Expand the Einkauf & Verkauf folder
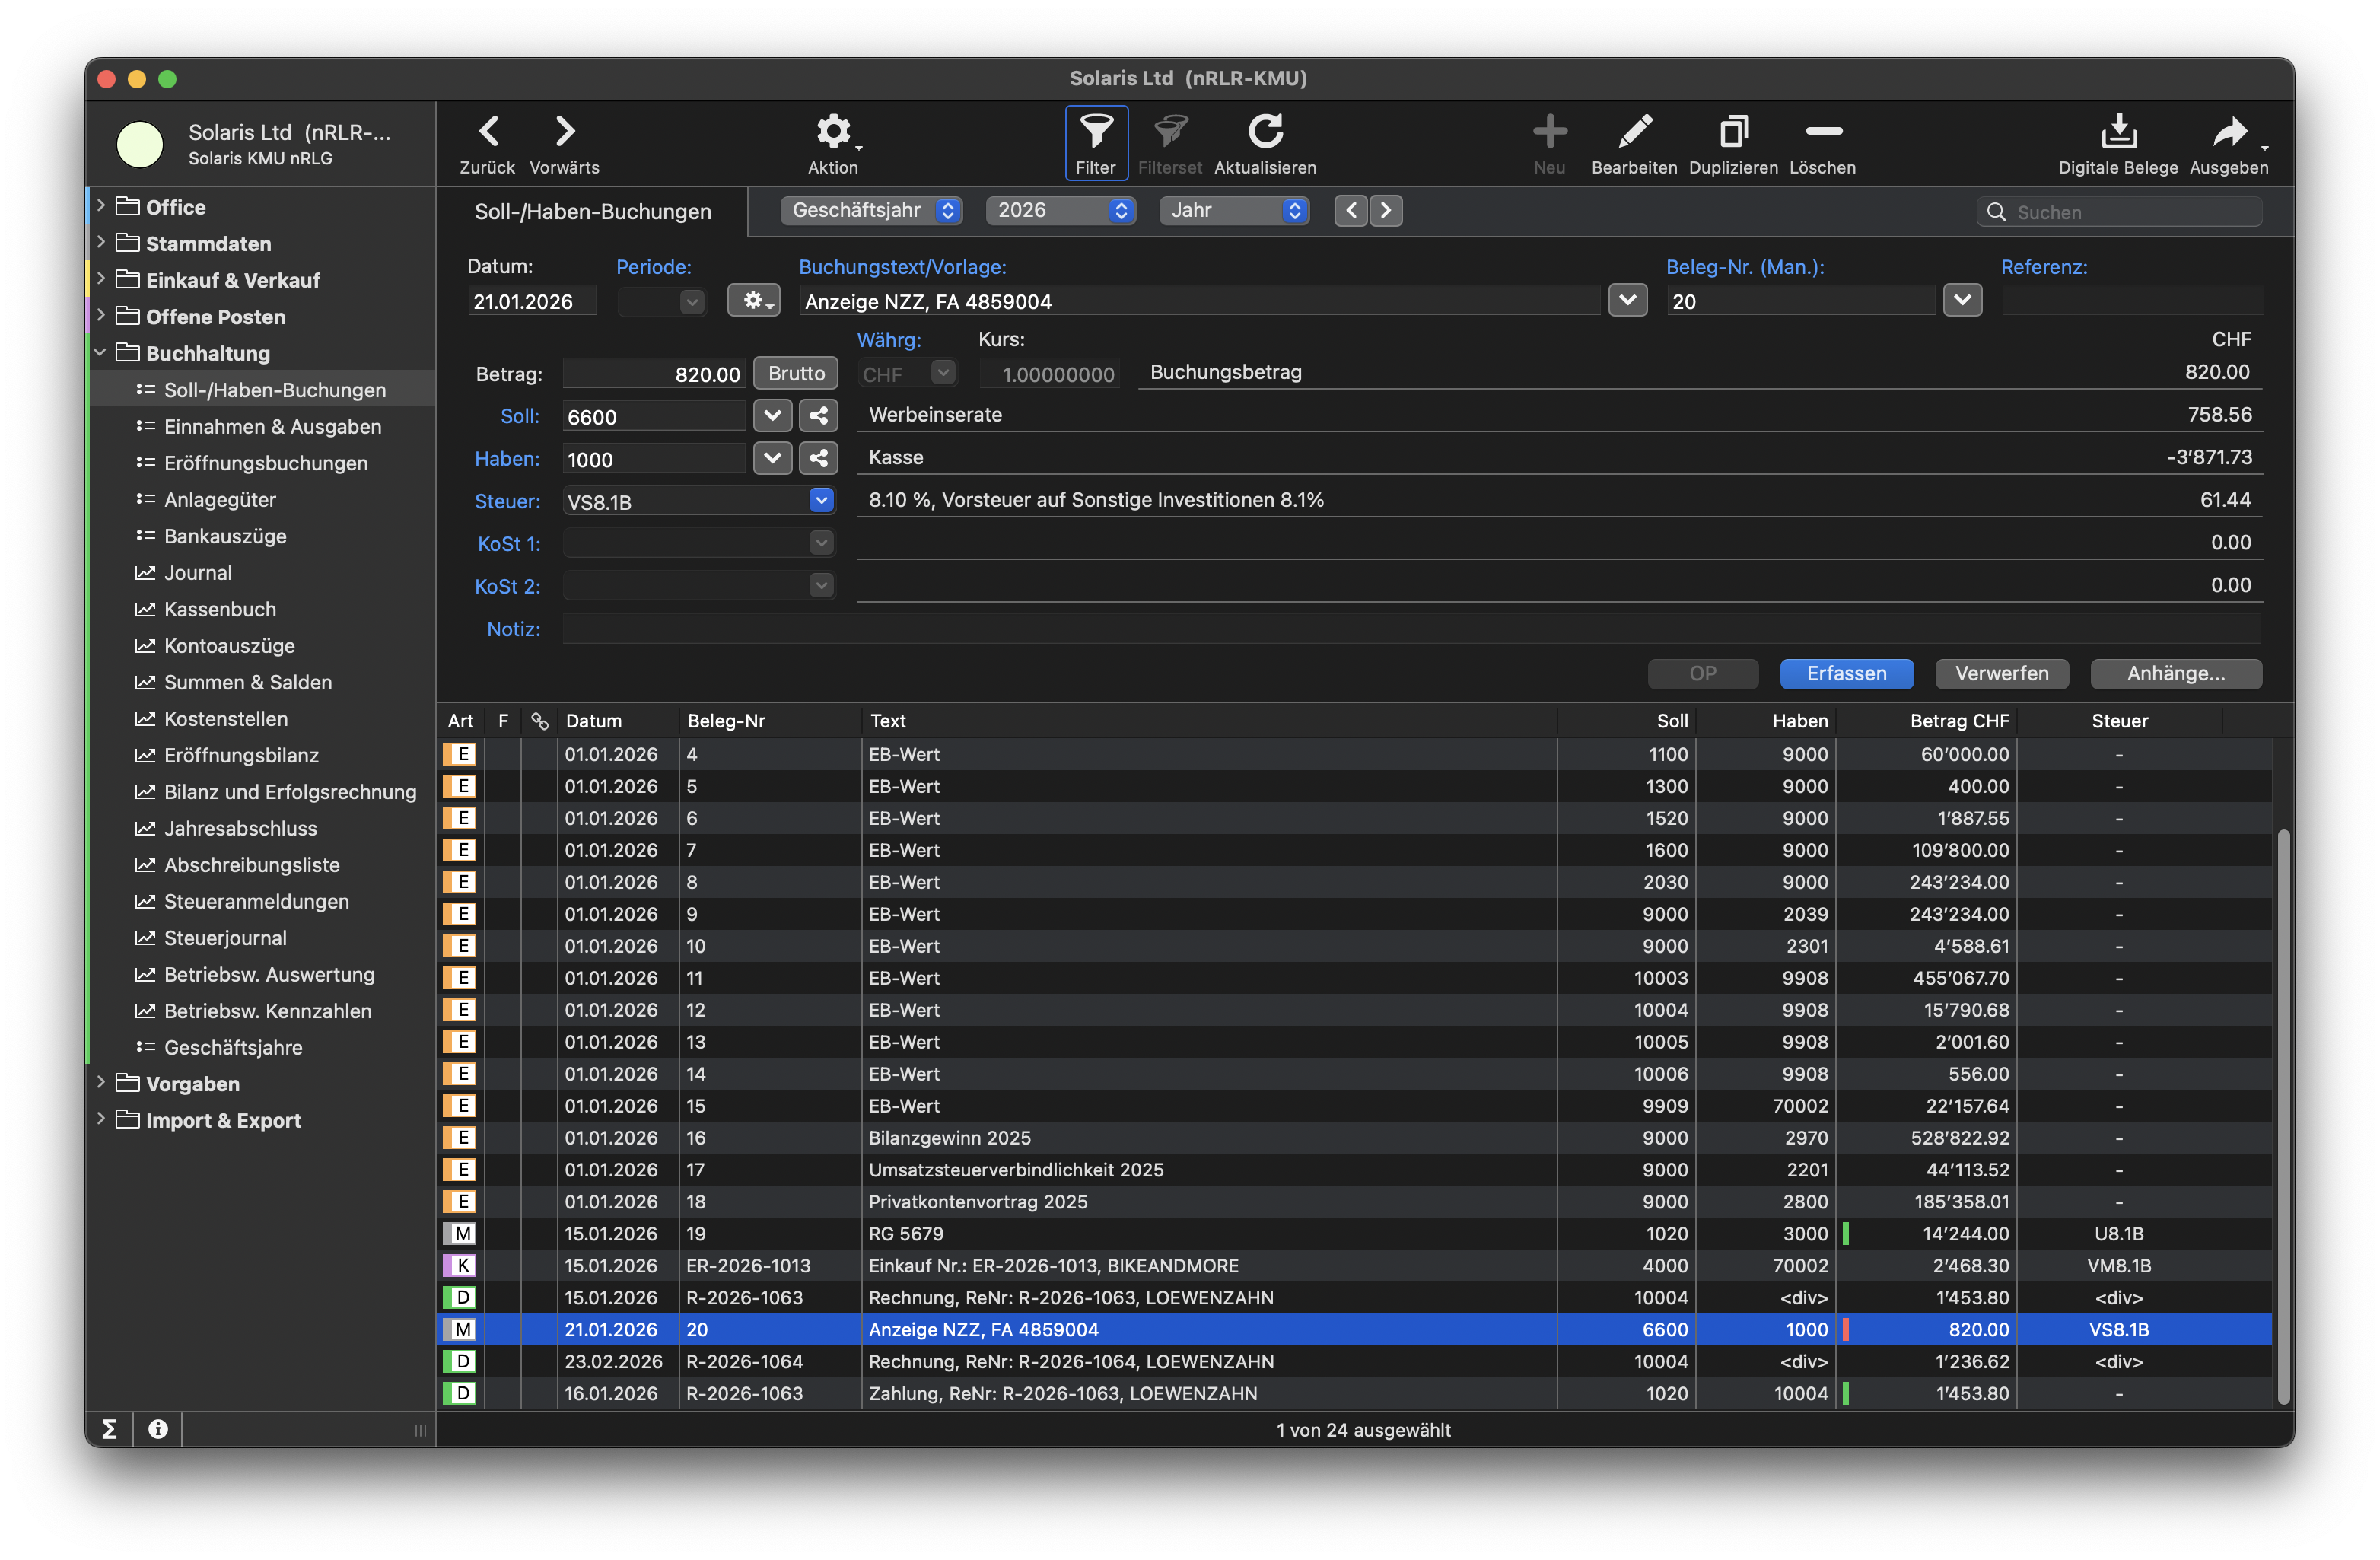The width and height of the screenshot is (2380, 1560). tap(101, 280)
